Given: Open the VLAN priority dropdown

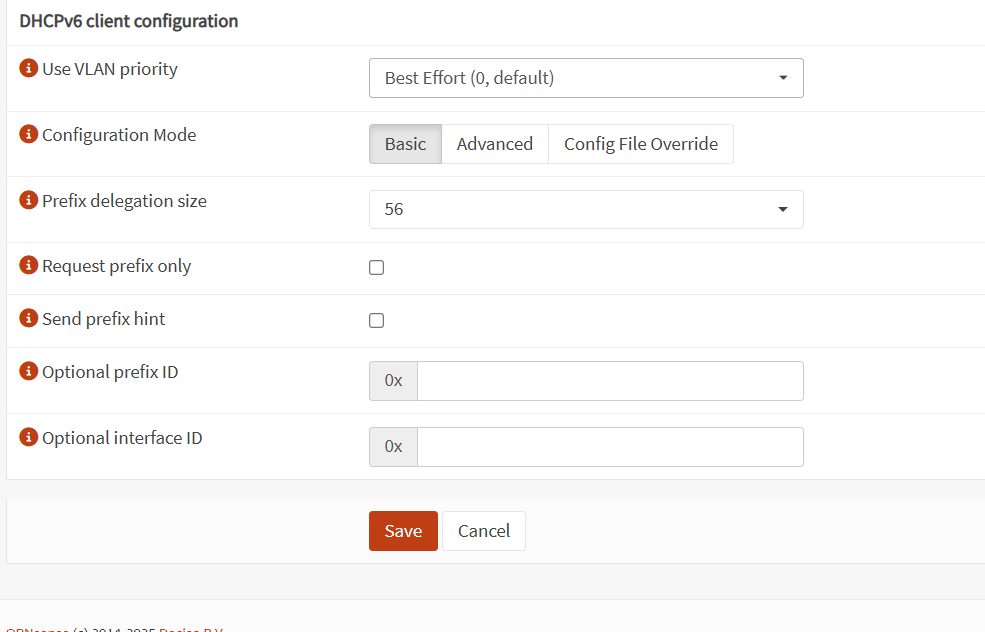Looking at the screenshot, I should click(x=586, y=78).
